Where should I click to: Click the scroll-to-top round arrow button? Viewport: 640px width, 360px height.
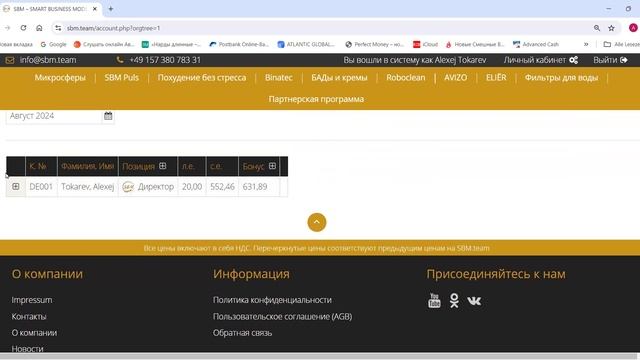pyautogui.click(x=317, y=222)
